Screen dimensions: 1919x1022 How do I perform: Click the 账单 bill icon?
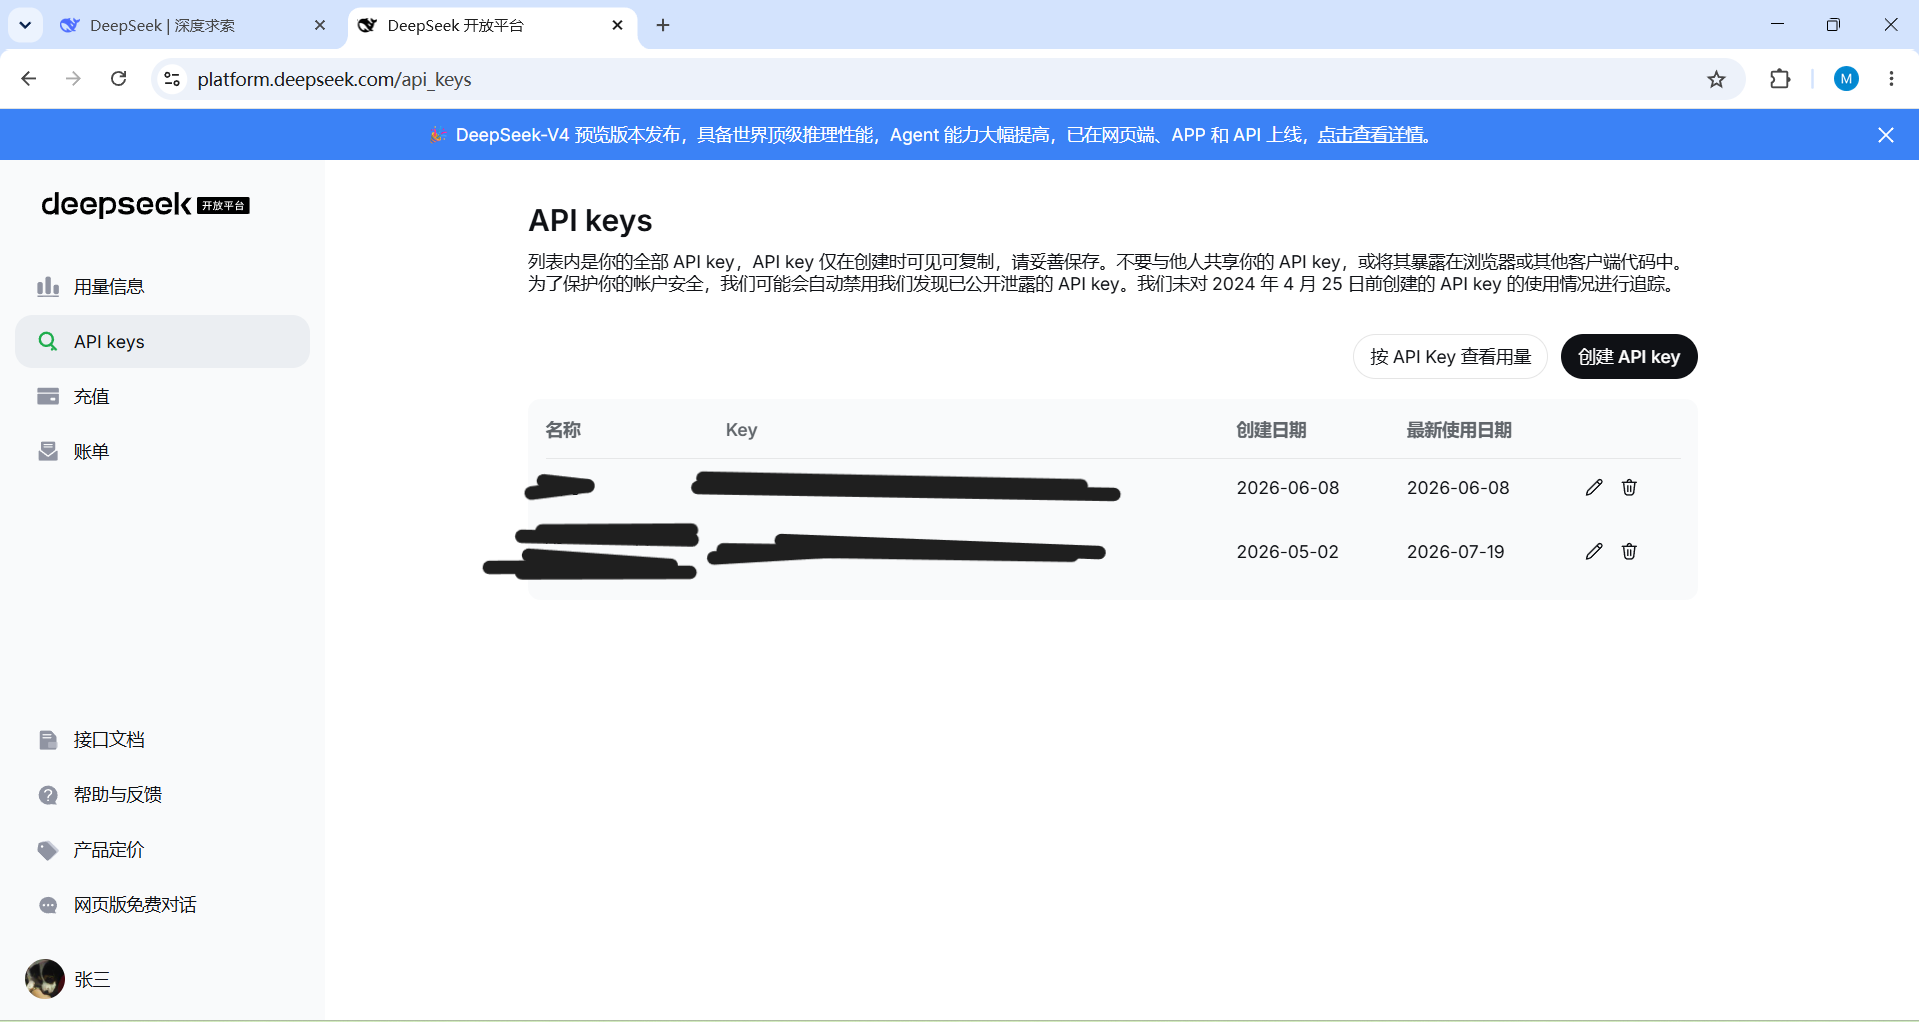point(48,452)
